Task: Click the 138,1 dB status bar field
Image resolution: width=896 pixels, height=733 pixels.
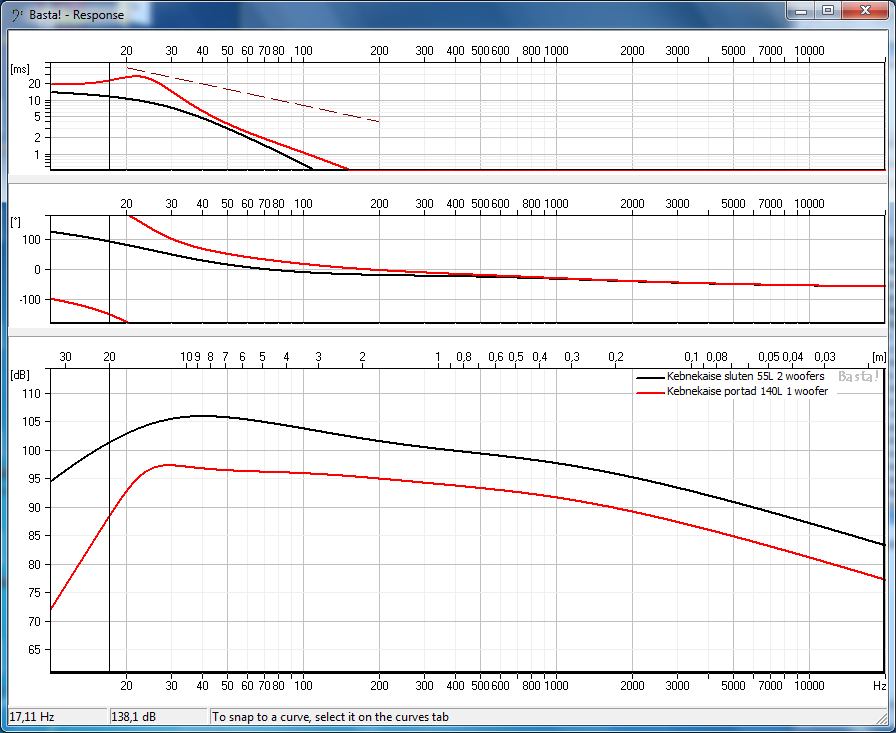Action: pos(158,716)
